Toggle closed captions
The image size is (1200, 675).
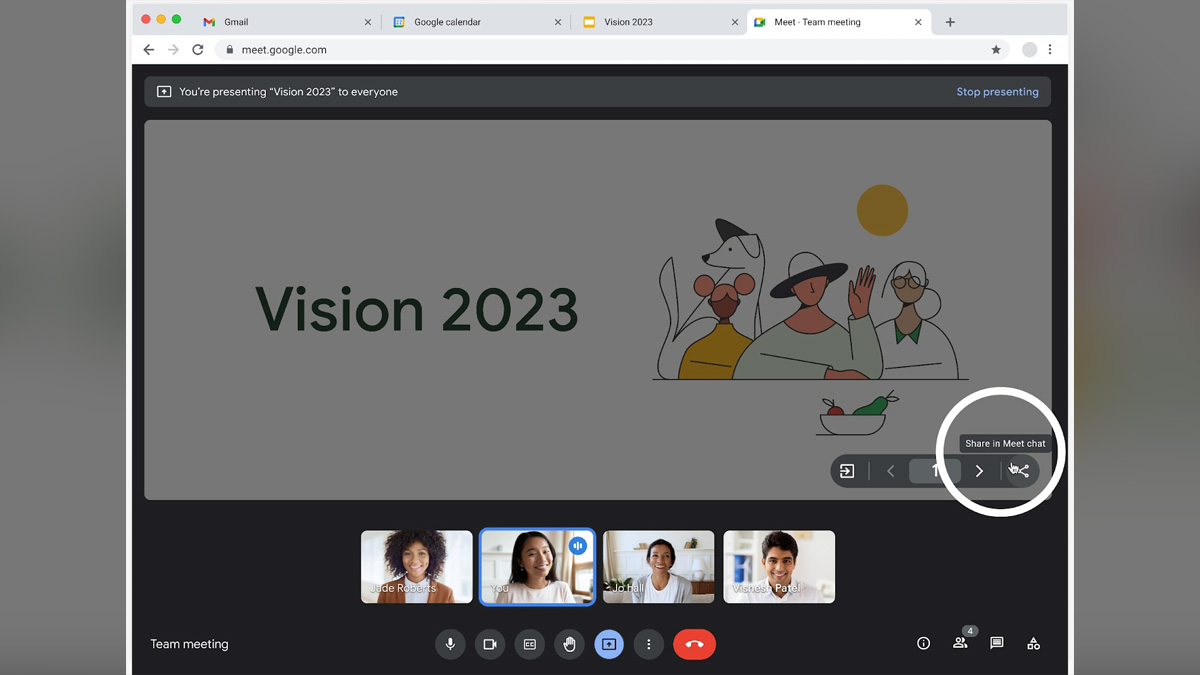tap(530, 644)
